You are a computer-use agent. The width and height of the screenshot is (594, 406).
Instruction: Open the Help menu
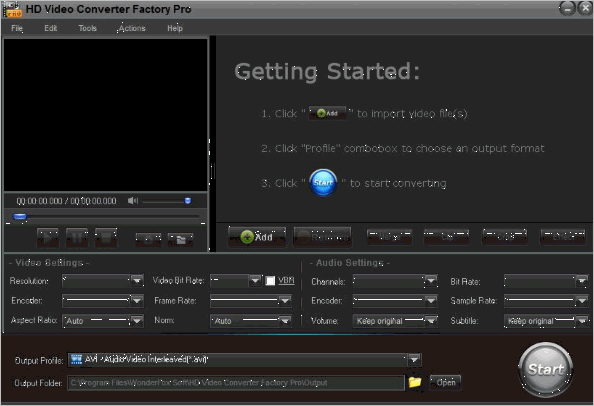pos(175,28)
